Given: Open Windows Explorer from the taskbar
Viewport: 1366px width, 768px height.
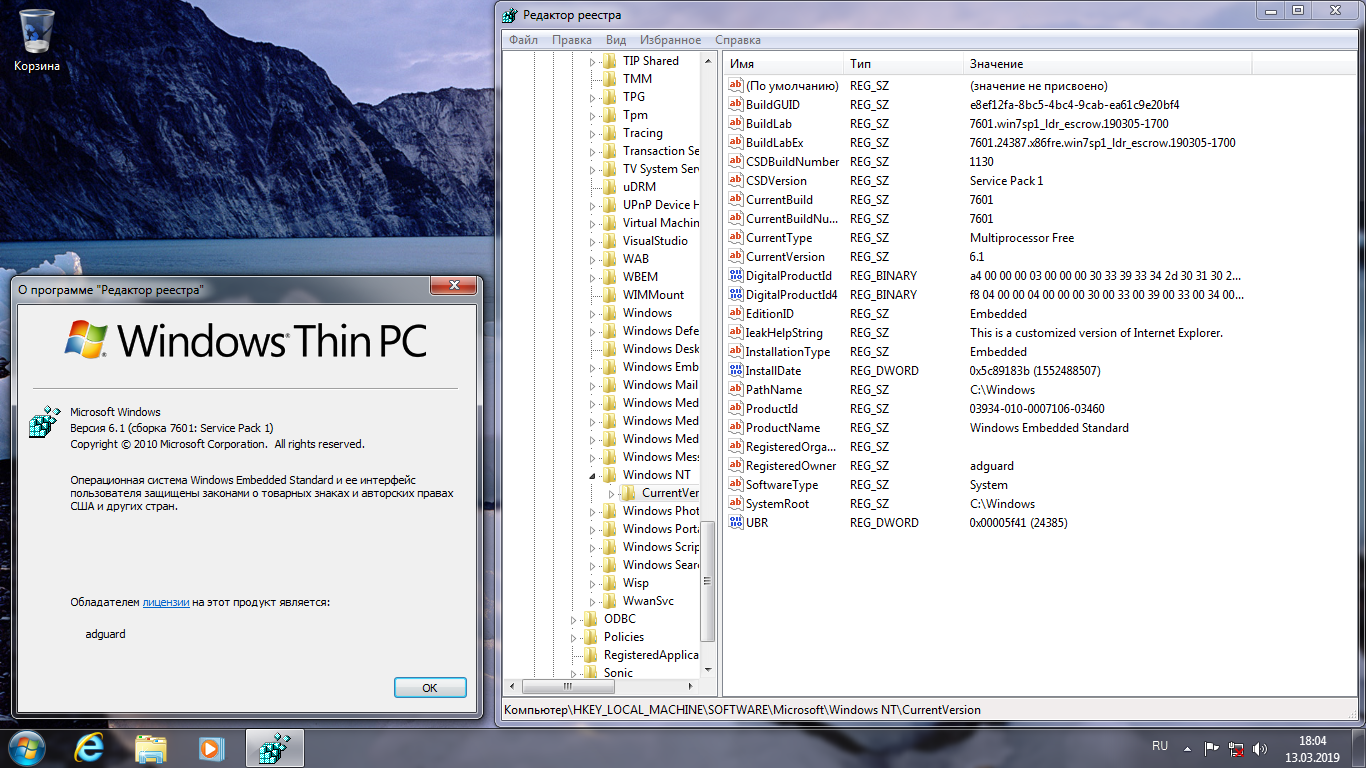Looking at the screenshot, I should (x=151, y=748).
